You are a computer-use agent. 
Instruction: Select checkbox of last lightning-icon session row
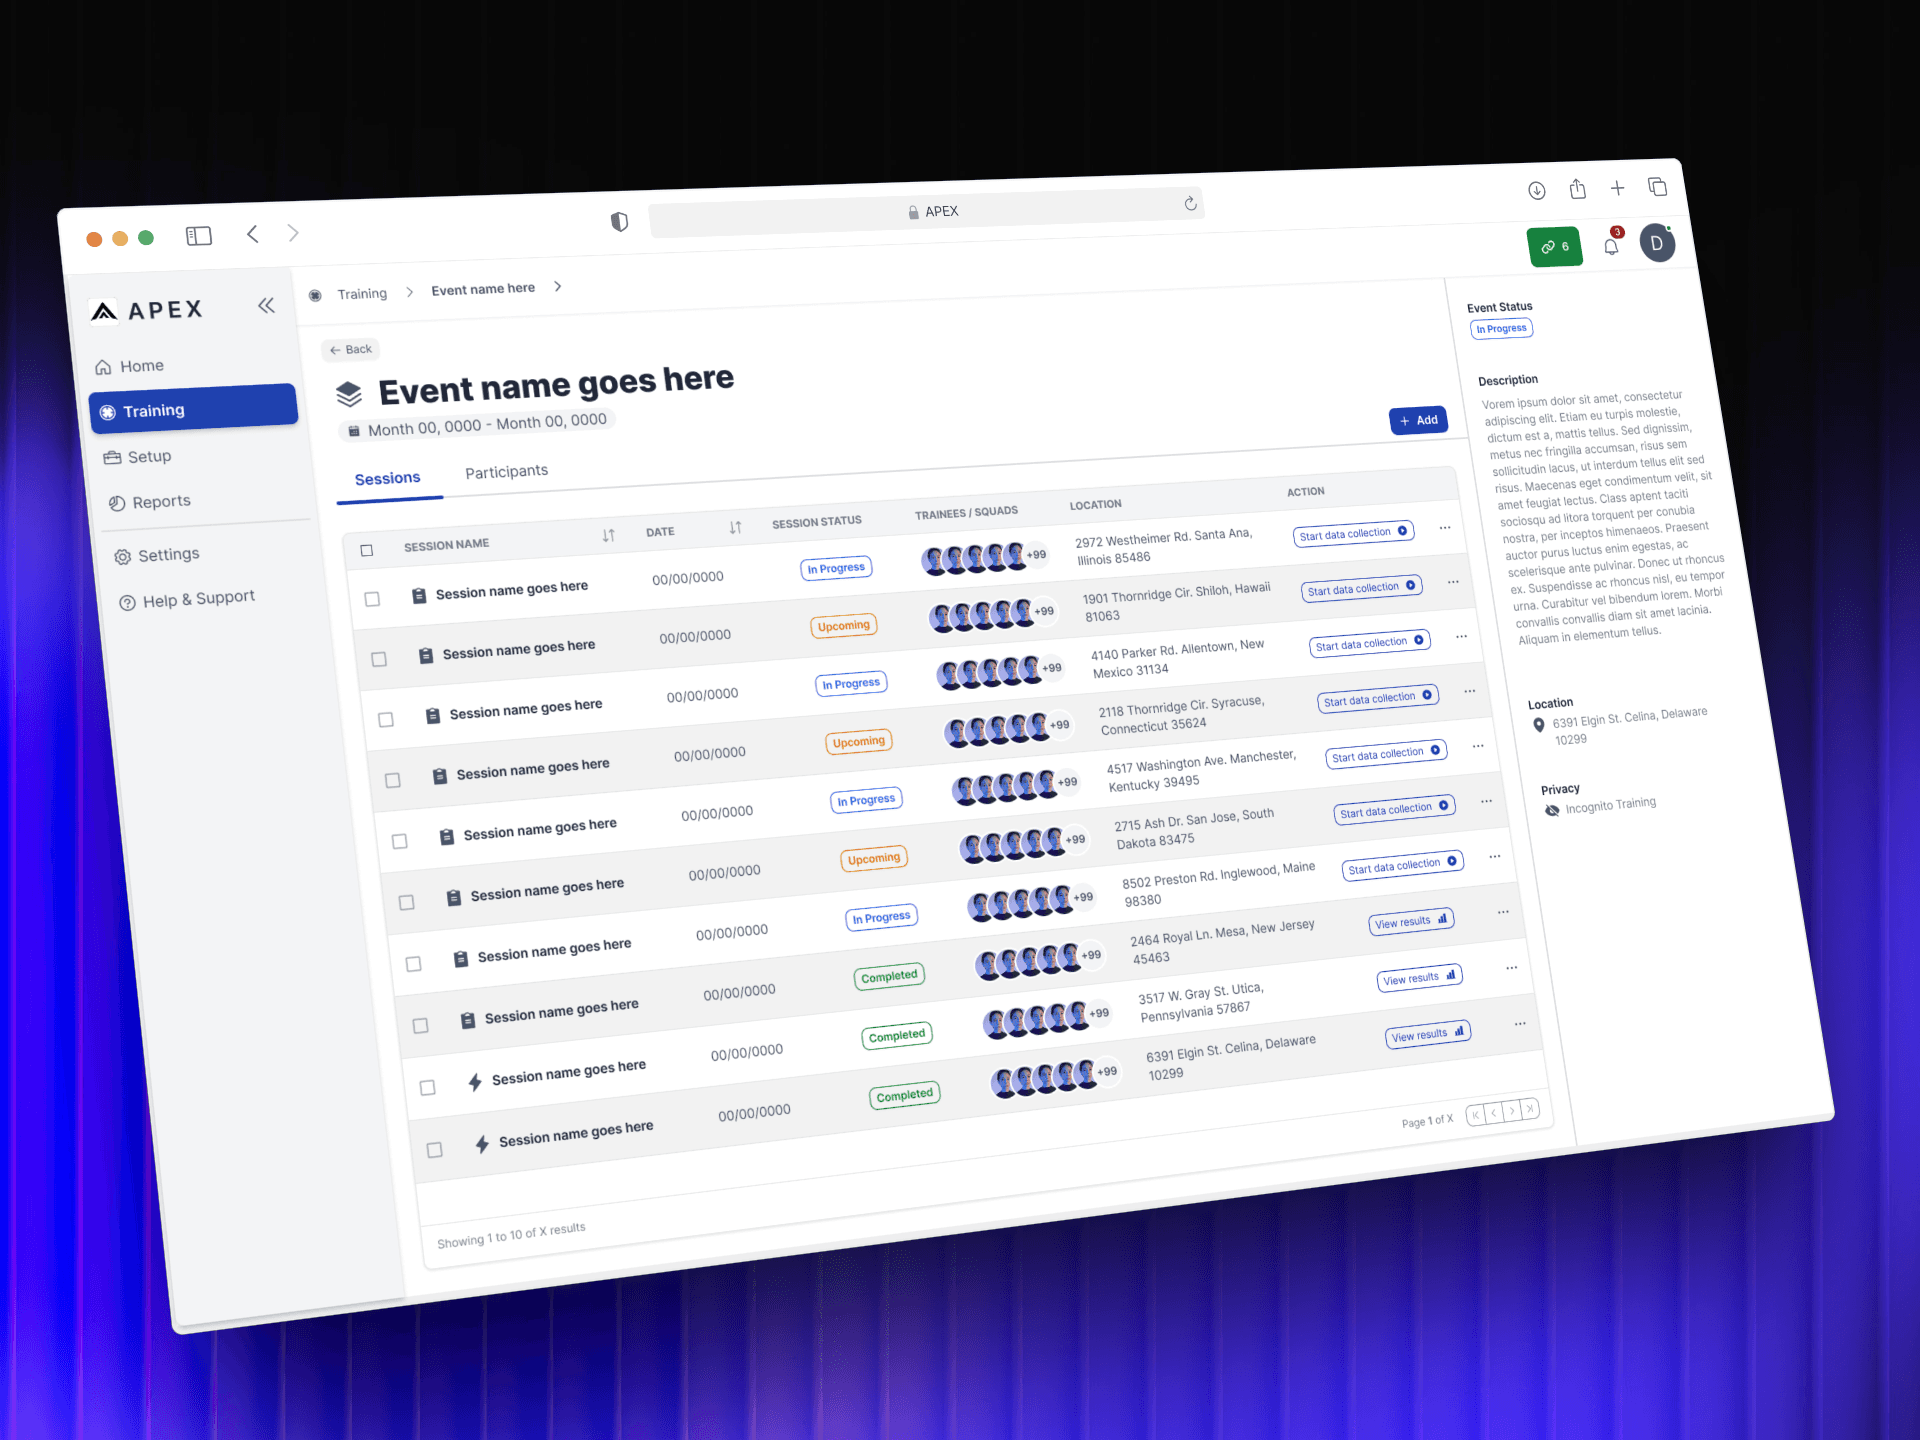[x=434, y=1150]
